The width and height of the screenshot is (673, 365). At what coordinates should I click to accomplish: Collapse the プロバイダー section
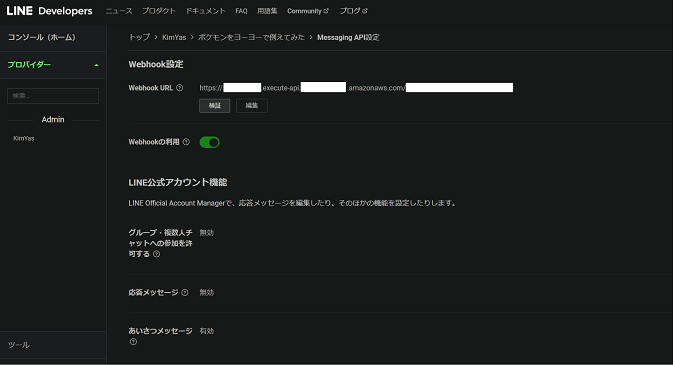coord(53,65)
